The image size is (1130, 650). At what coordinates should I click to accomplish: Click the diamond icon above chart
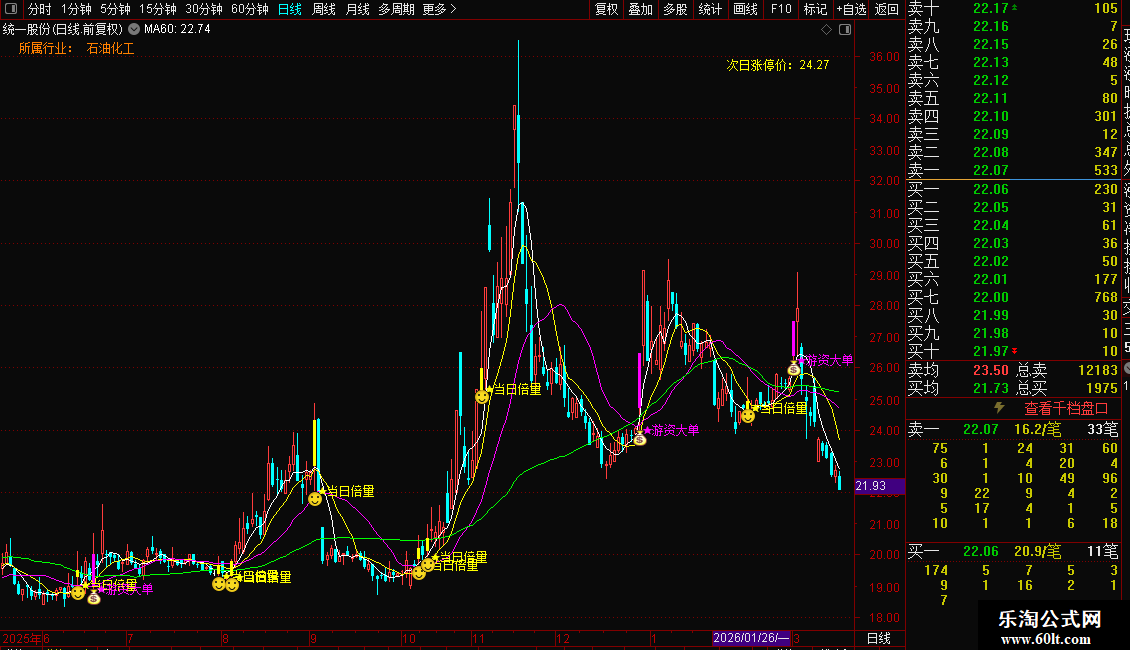click(x=827, y=30)
